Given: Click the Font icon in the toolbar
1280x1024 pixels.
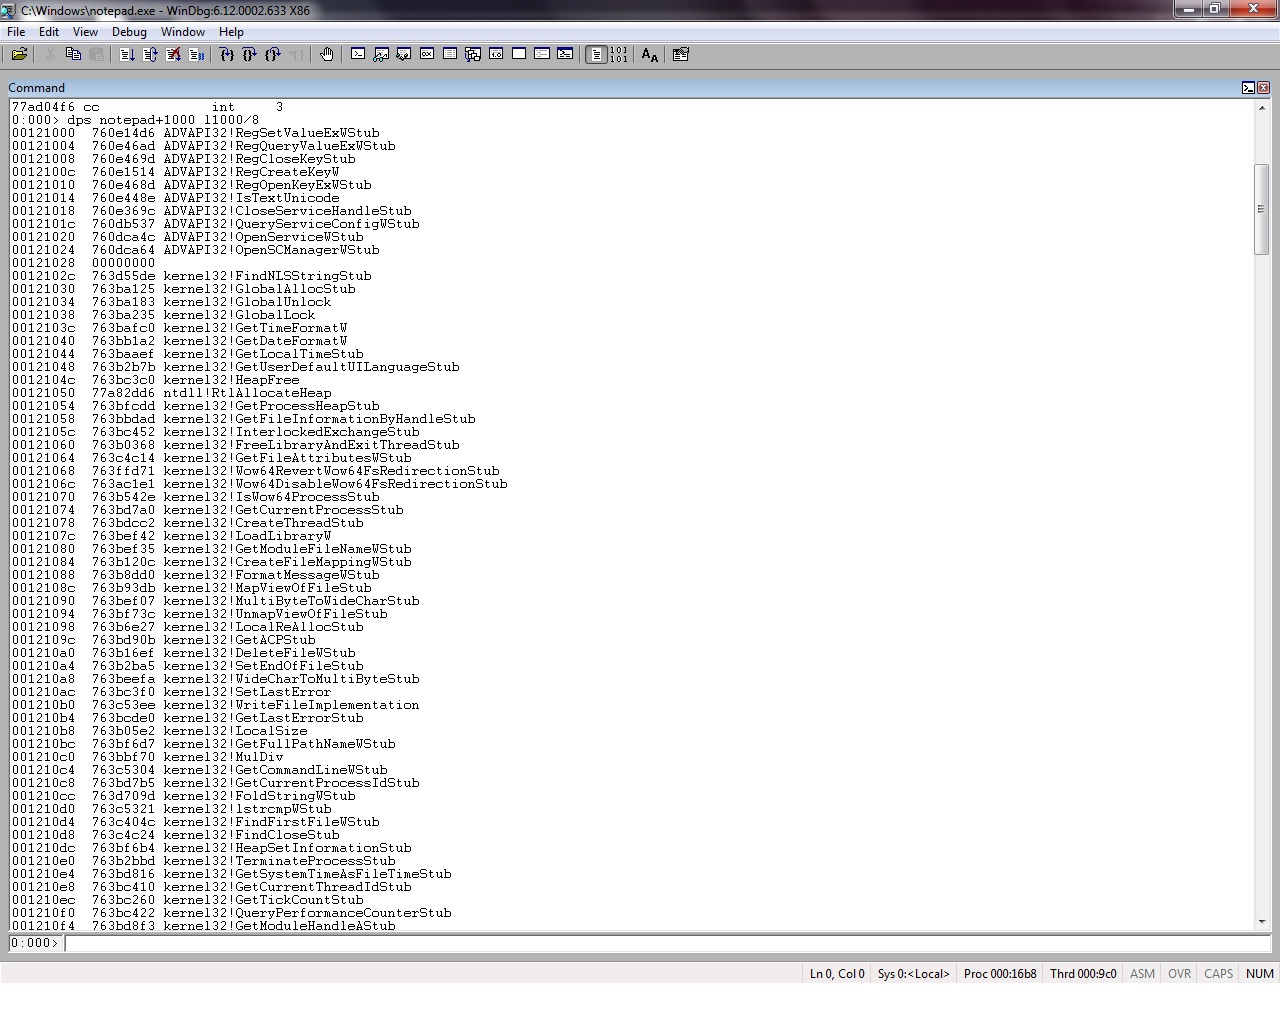Looking at the screenshot, I should [x=650, y=55].
